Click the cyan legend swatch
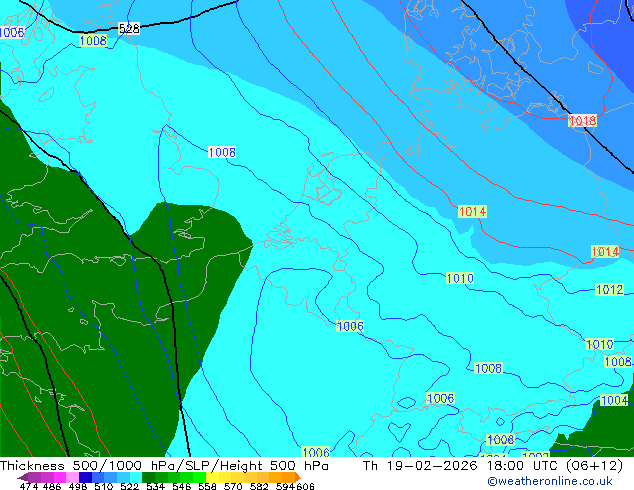The width and height of the screenshot is (634, 490). click(136, 477)
